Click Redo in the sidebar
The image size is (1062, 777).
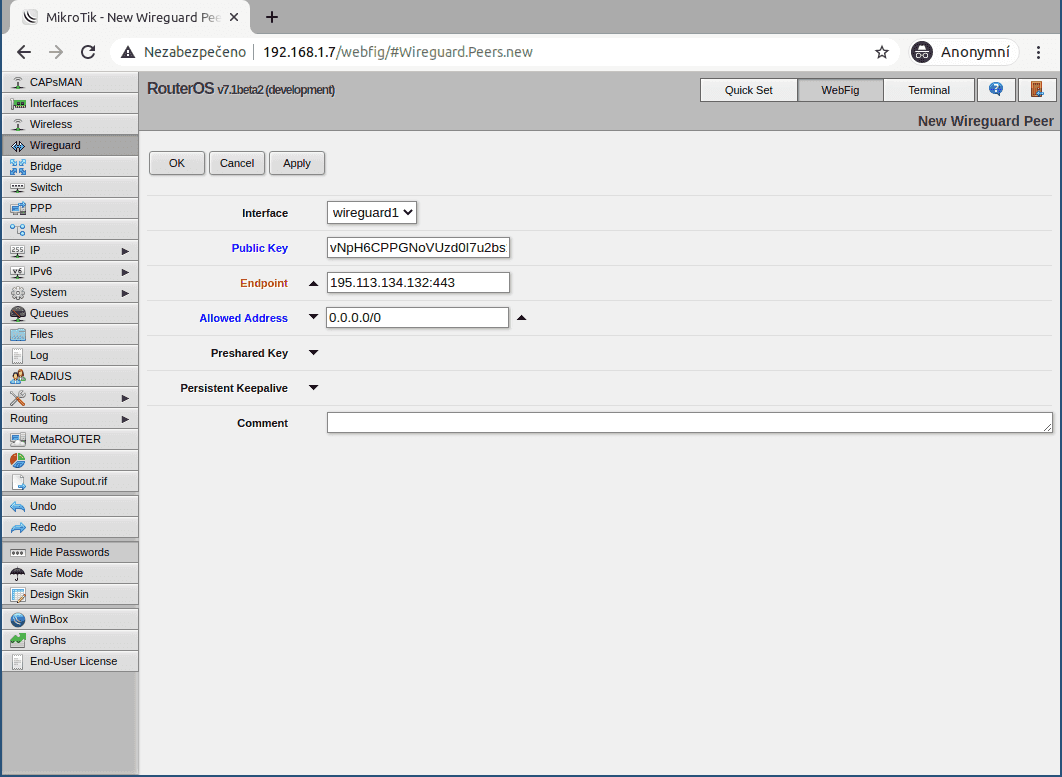[70, 527]
